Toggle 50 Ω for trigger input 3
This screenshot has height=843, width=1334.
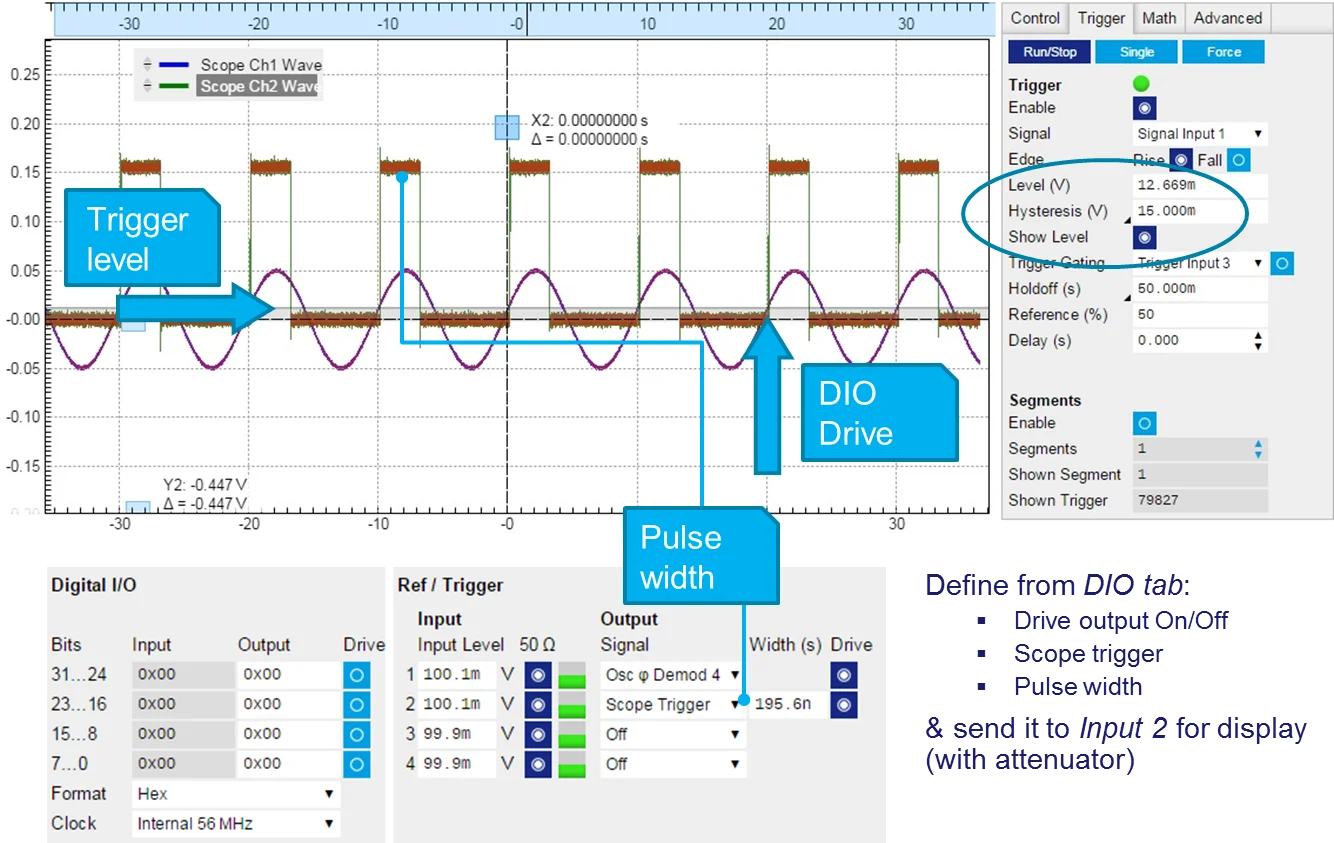538,735
